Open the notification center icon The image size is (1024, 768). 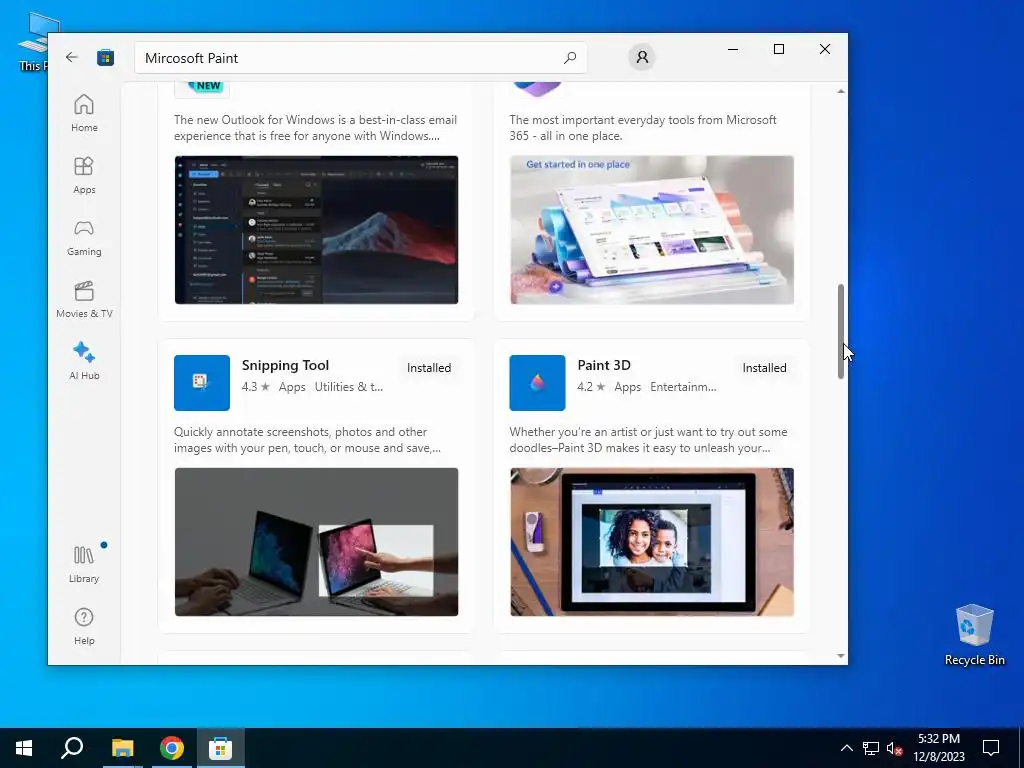(x=991, y=748)
